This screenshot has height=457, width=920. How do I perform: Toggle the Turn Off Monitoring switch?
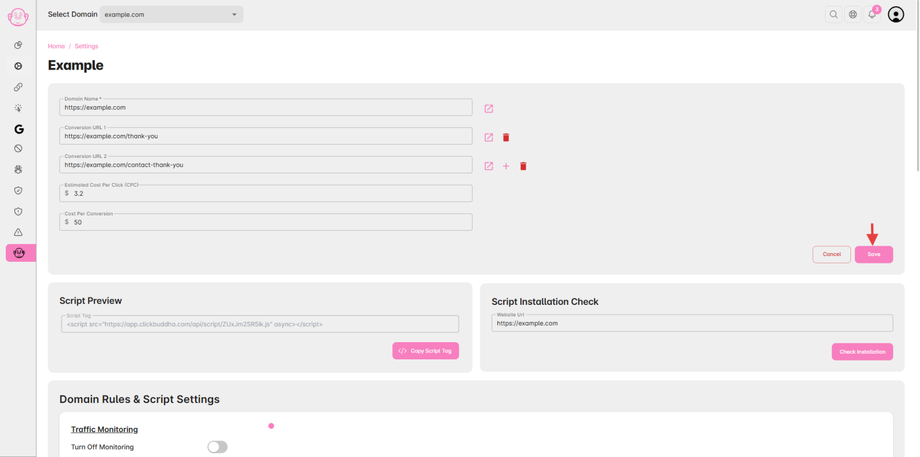tap(217, 447)
